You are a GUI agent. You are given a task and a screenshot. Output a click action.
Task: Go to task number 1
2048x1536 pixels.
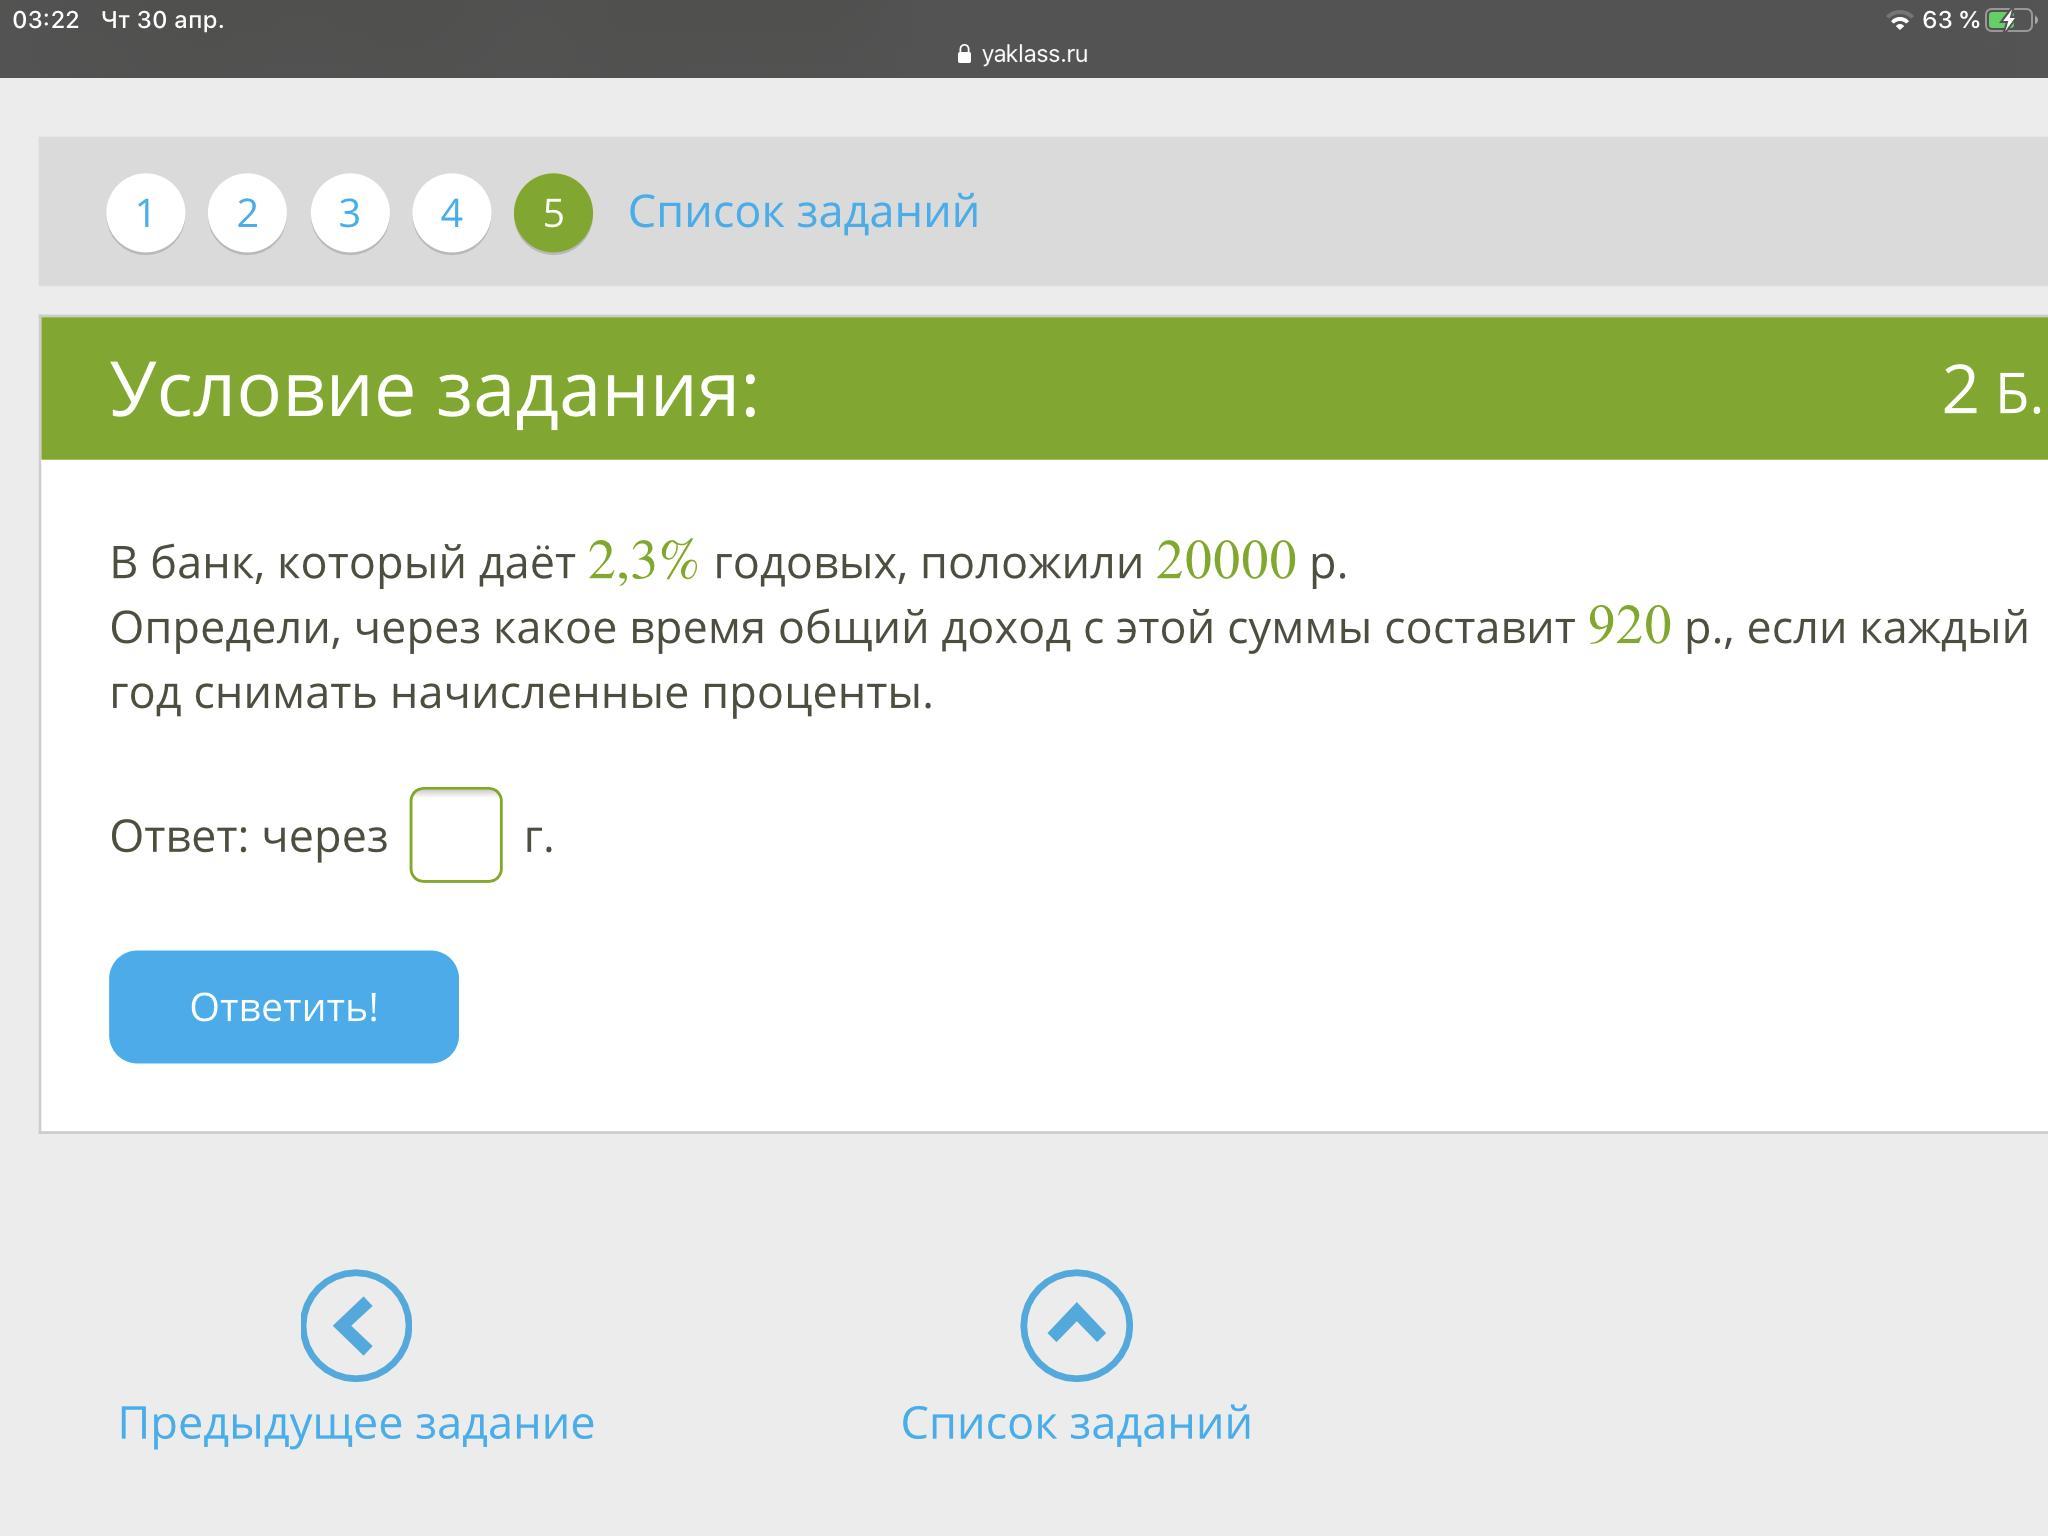pyautogui.click(x=146, y=212)
